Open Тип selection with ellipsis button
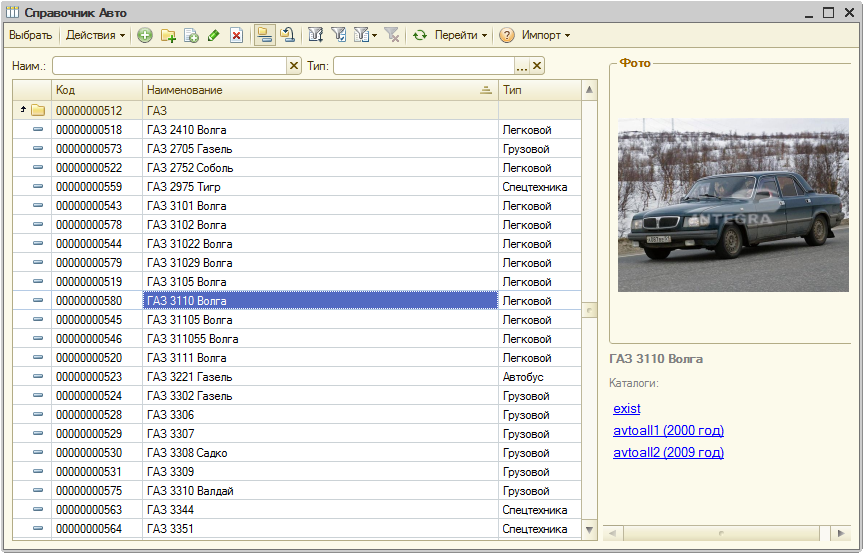Screen dimensions: 863x553 [x=522, y=66]
